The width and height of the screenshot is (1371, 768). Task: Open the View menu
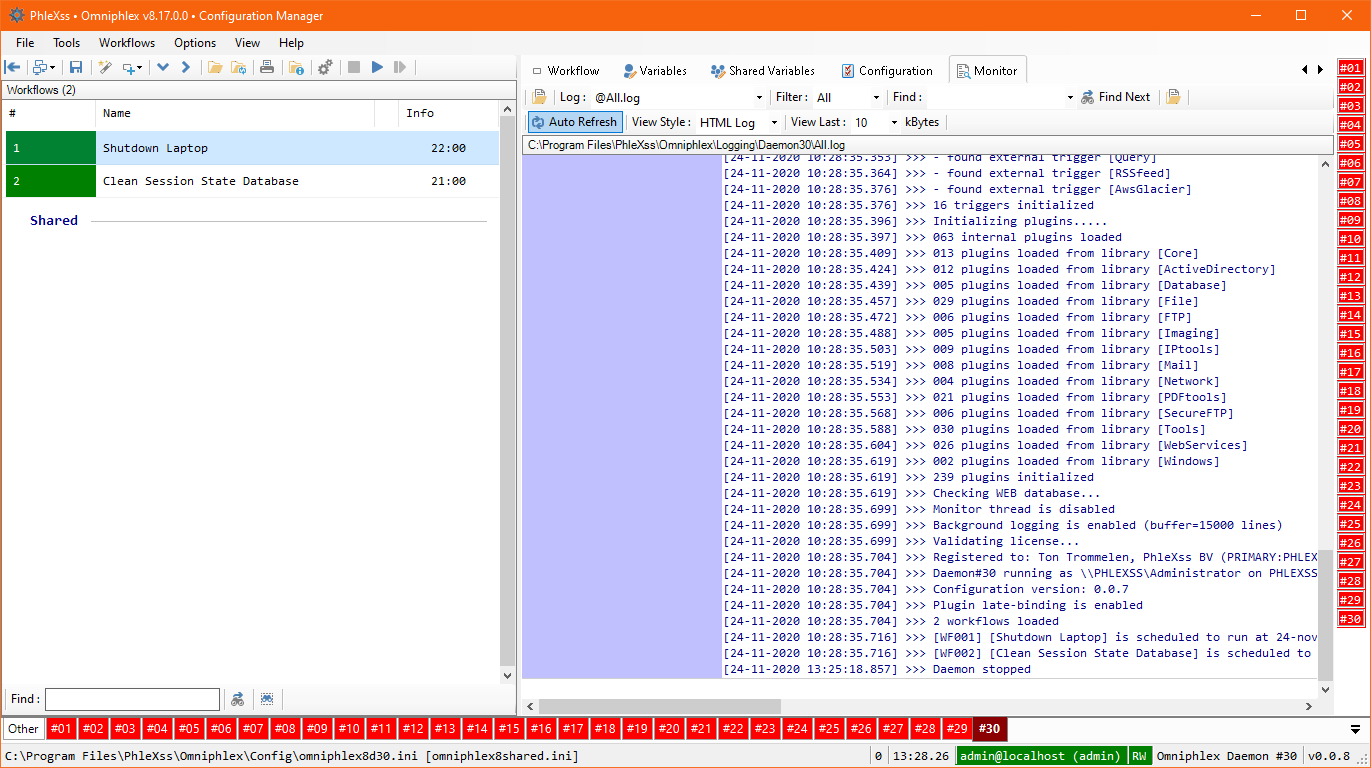[x=248, y=43]
